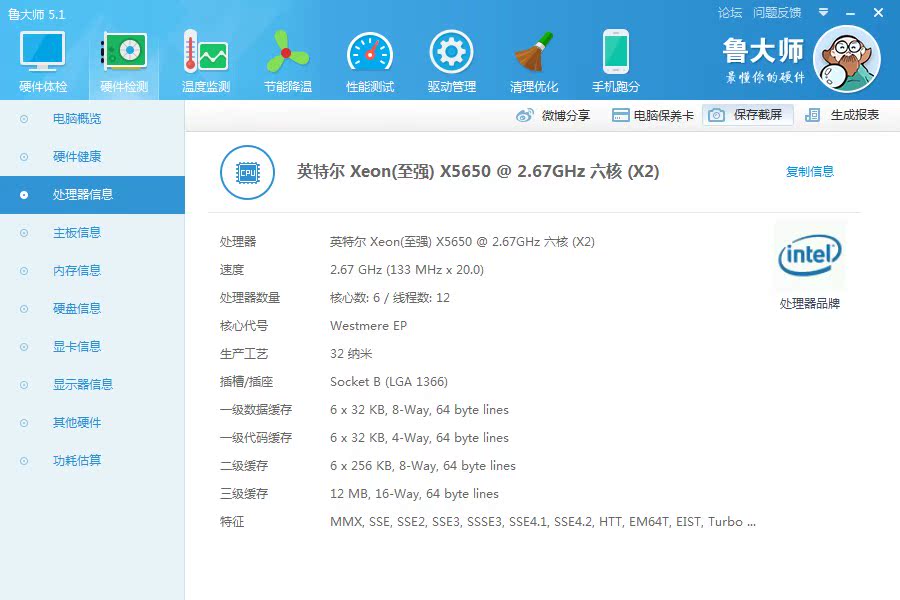The width and height of the screenshot is (900, 600).
Task: Open 驱动管理 driver gear icon
Action: (x=452, y=52)
